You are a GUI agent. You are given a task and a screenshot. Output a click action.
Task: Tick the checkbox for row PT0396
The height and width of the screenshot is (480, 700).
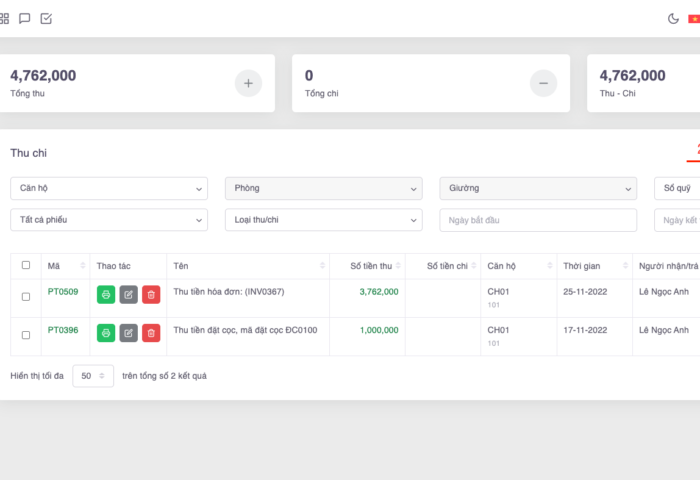(26, 334)
